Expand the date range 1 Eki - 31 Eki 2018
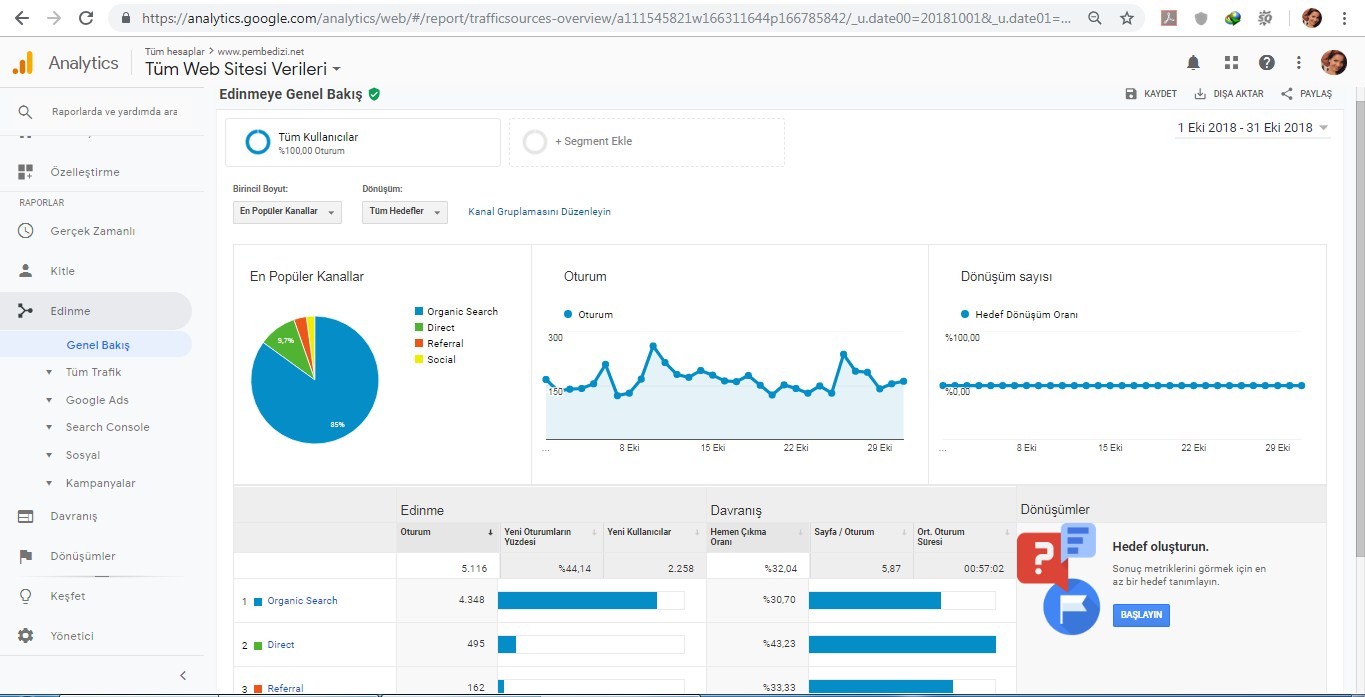This screenshot has width=1365, height=697. click(1253, 128)
